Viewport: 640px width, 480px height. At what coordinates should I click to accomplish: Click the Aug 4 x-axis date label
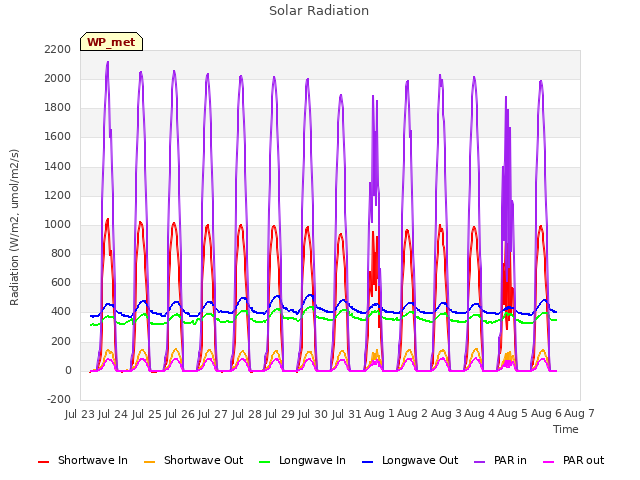click(479, 413)
